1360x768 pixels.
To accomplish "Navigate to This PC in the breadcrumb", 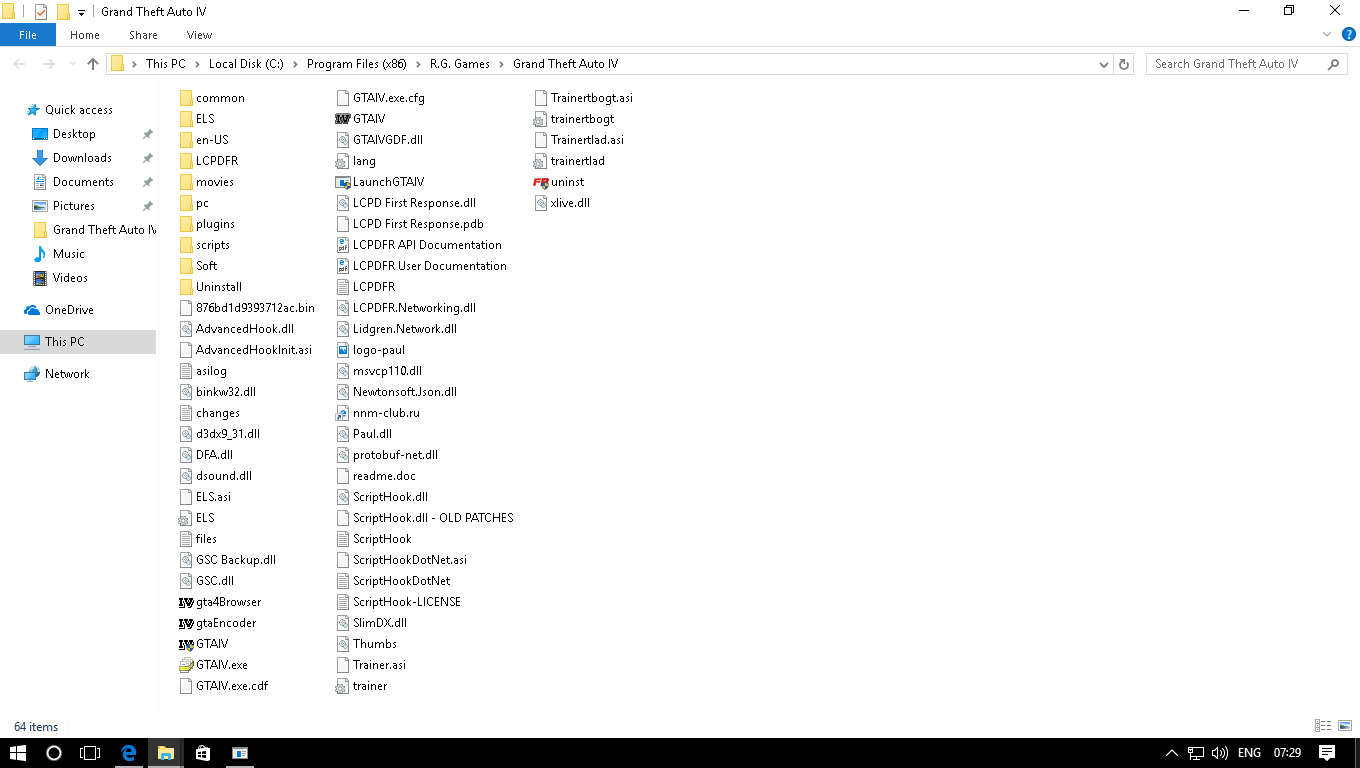I will point(166,64).
